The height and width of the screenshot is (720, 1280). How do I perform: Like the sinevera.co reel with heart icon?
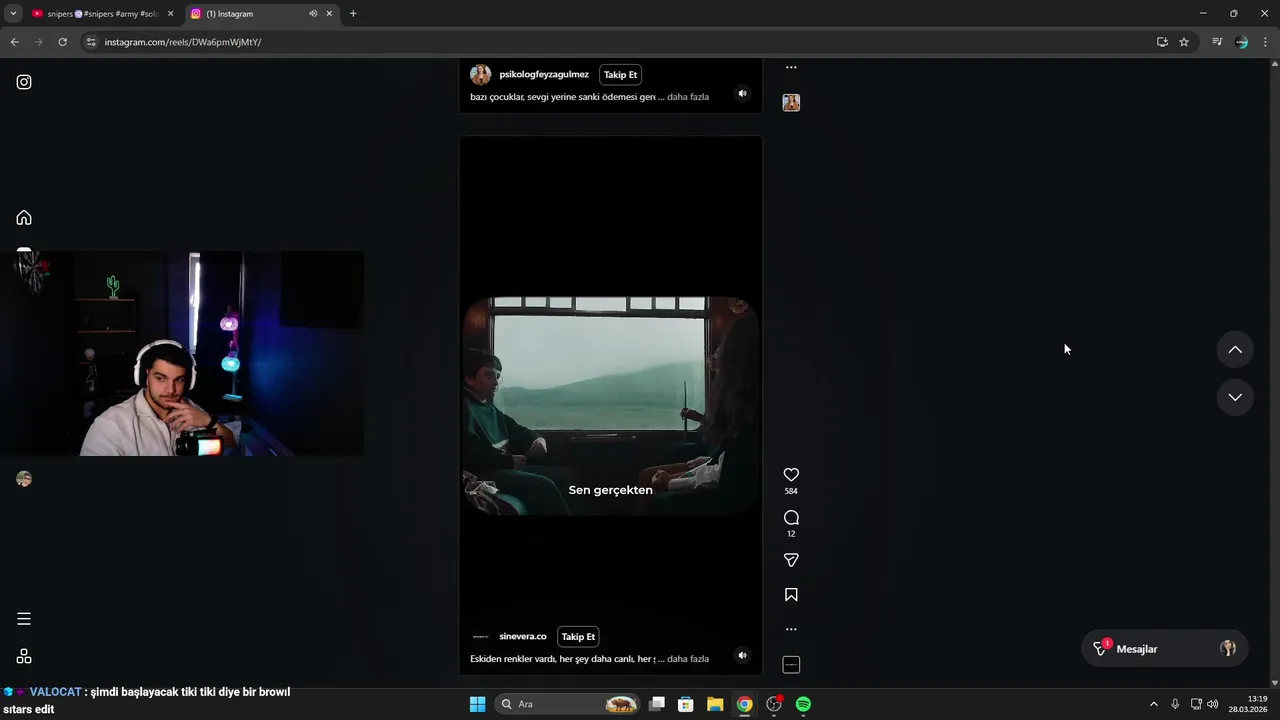tap(791, 475)
